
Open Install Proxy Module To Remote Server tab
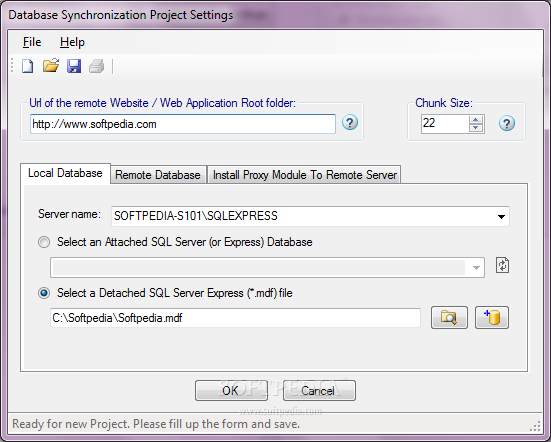[x=305, y=175]
